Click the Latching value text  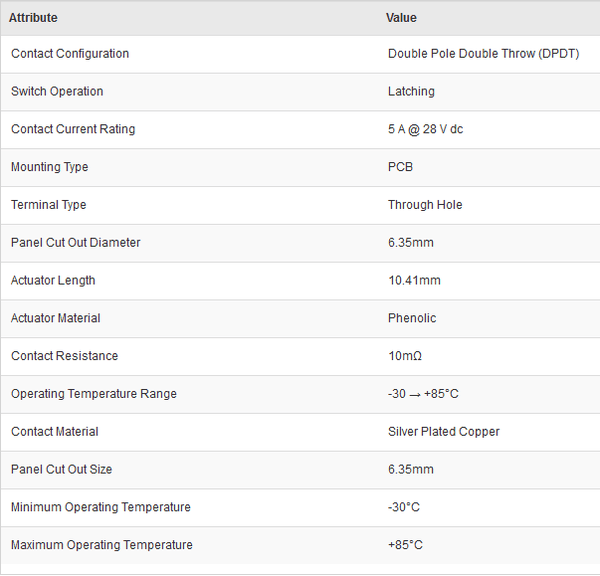click(411, 92)
